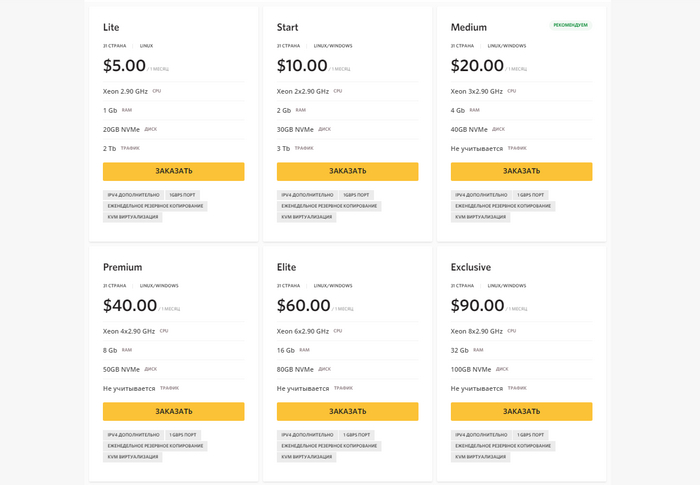This screenshot has width=700, height=485.
Task: Click the Exclusive plan title
Action: (471, 267)
